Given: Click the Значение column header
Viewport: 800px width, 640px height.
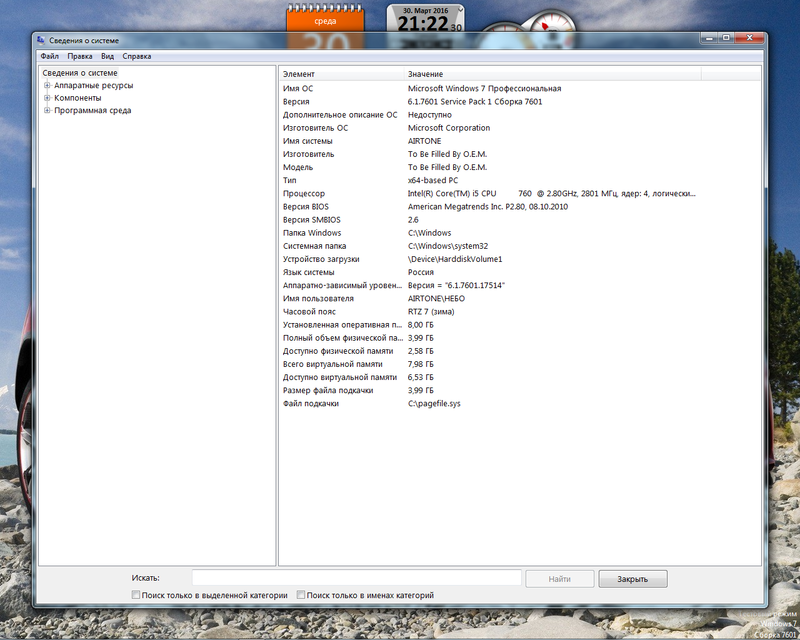Looking at the screenshot, I should tap(553, 74).
